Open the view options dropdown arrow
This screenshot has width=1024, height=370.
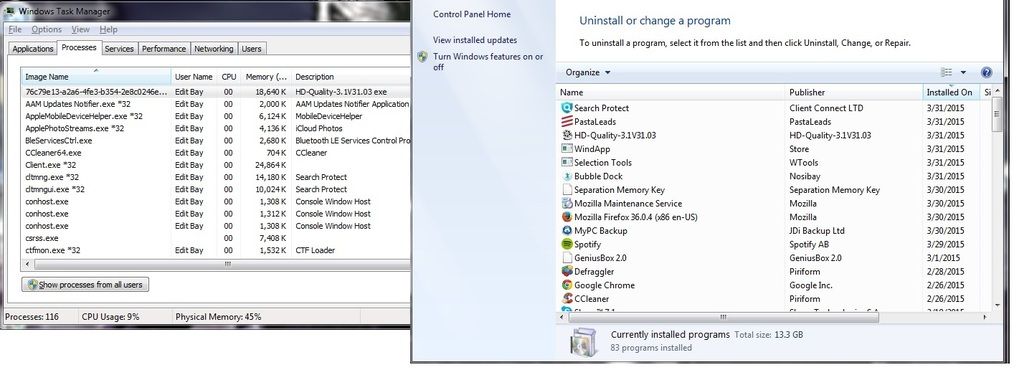(x=963, y=72)
